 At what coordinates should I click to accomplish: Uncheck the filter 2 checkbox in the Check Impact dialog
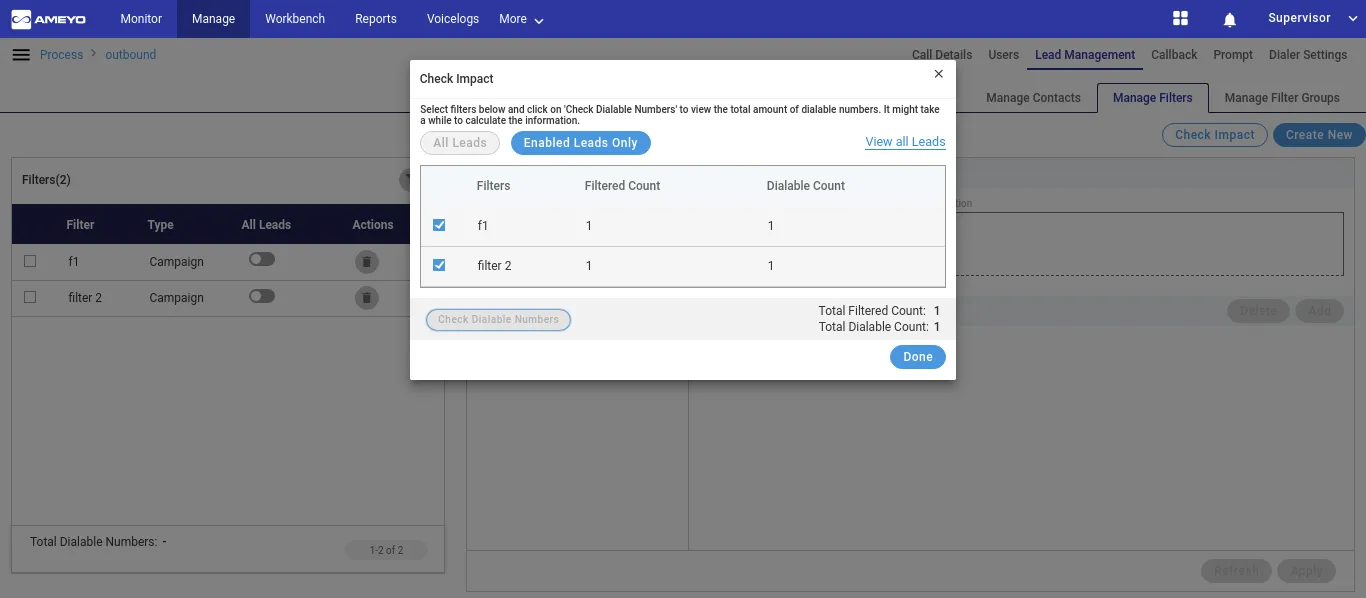coord(439,265)
